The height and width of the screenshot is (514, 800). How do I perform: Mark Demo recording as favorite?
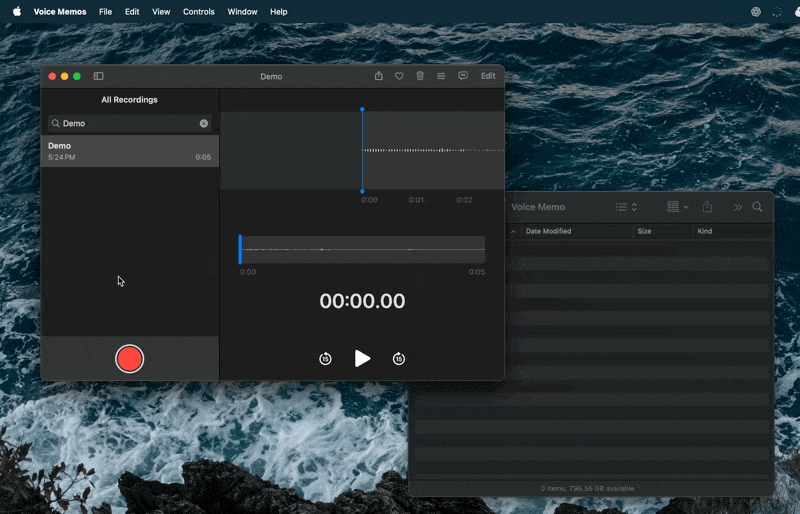(399, 76)
